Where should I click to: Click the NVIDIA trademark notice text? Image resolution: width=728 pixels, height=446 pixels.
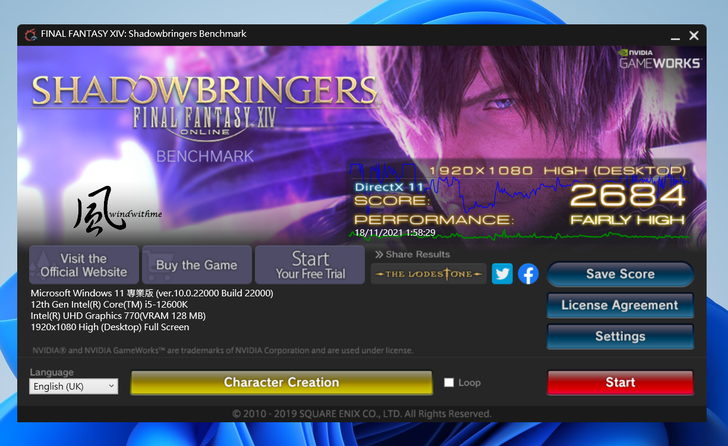(222, 350)
